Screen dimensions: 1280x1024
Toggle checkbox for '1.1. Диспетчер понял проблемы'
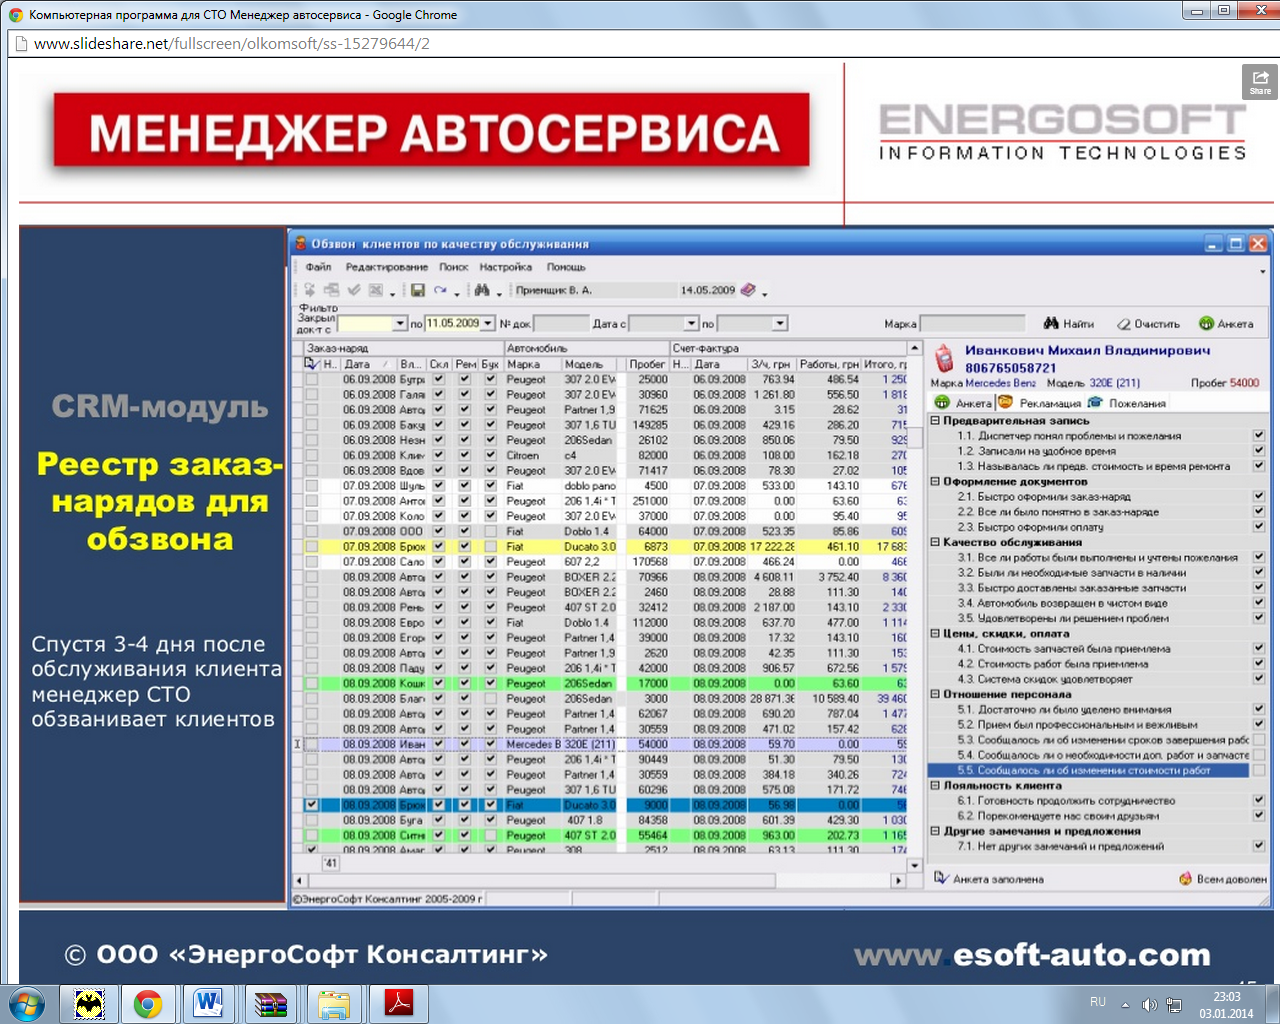coord(1259,436)
